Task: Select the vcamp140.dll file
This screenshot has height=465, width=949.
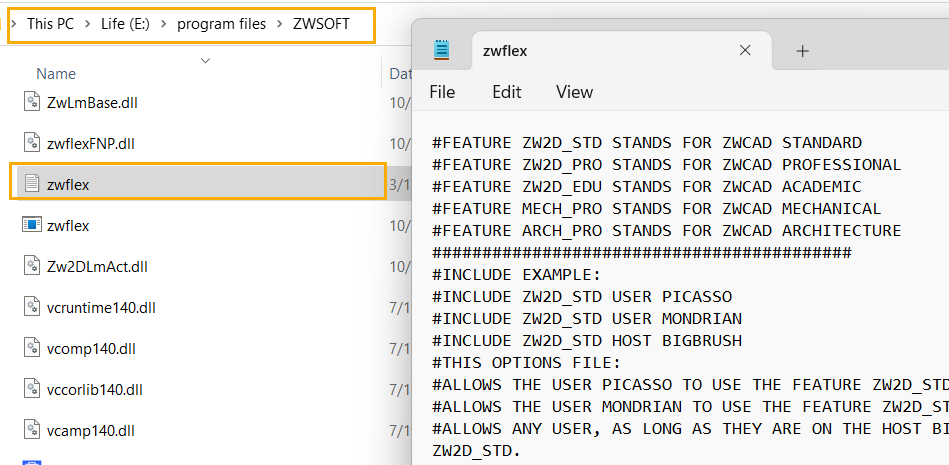Action: click(90, 431)
